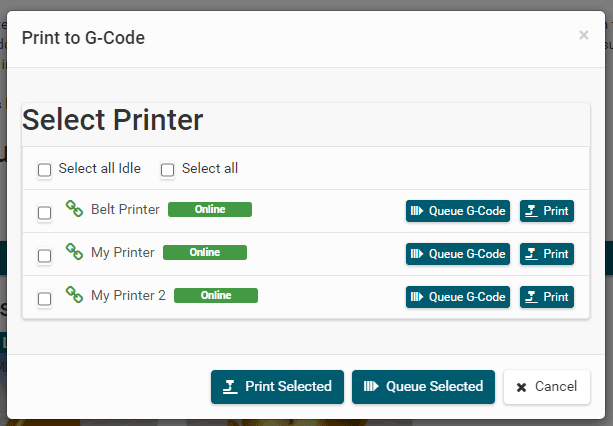Click the Online badge for Belt Printer

(209, 209)
